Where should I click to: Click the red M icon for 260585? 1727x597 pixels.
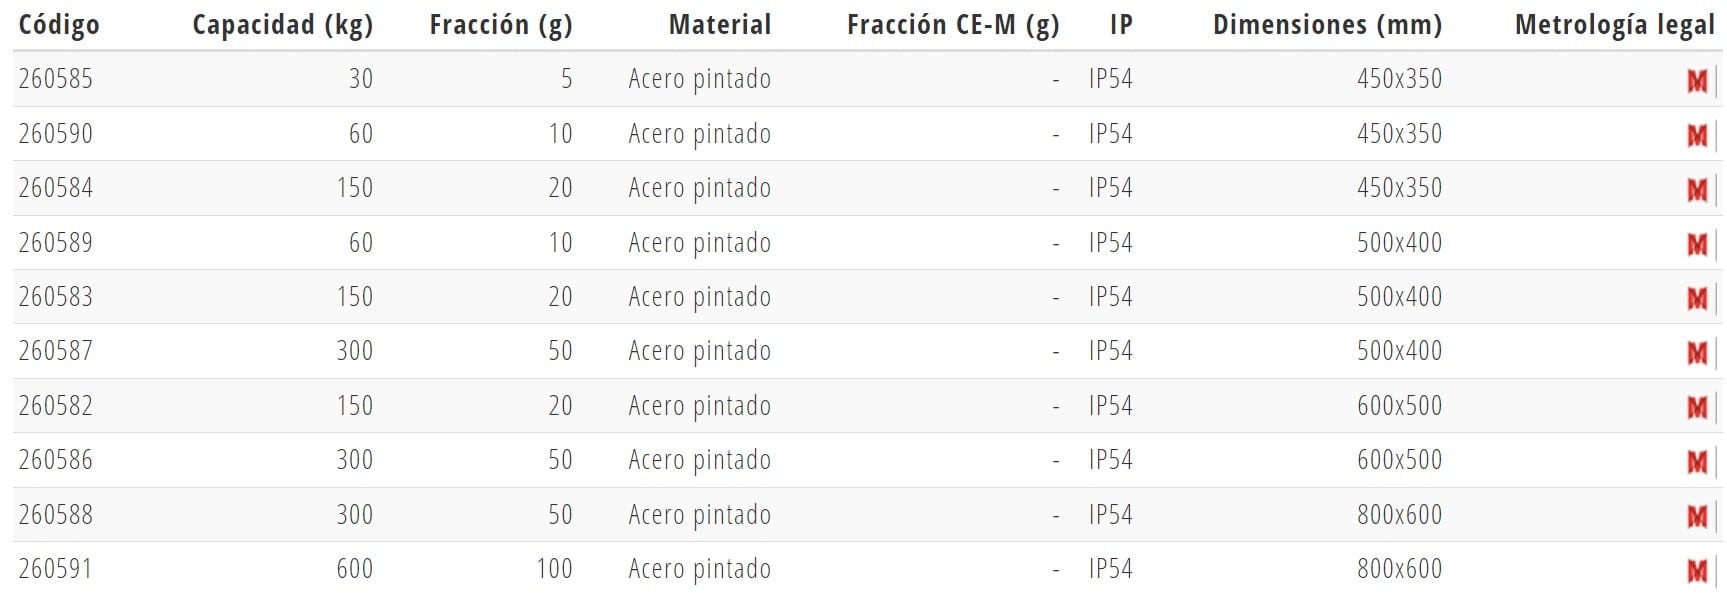pyautogui.click(x=1697, y=81)
